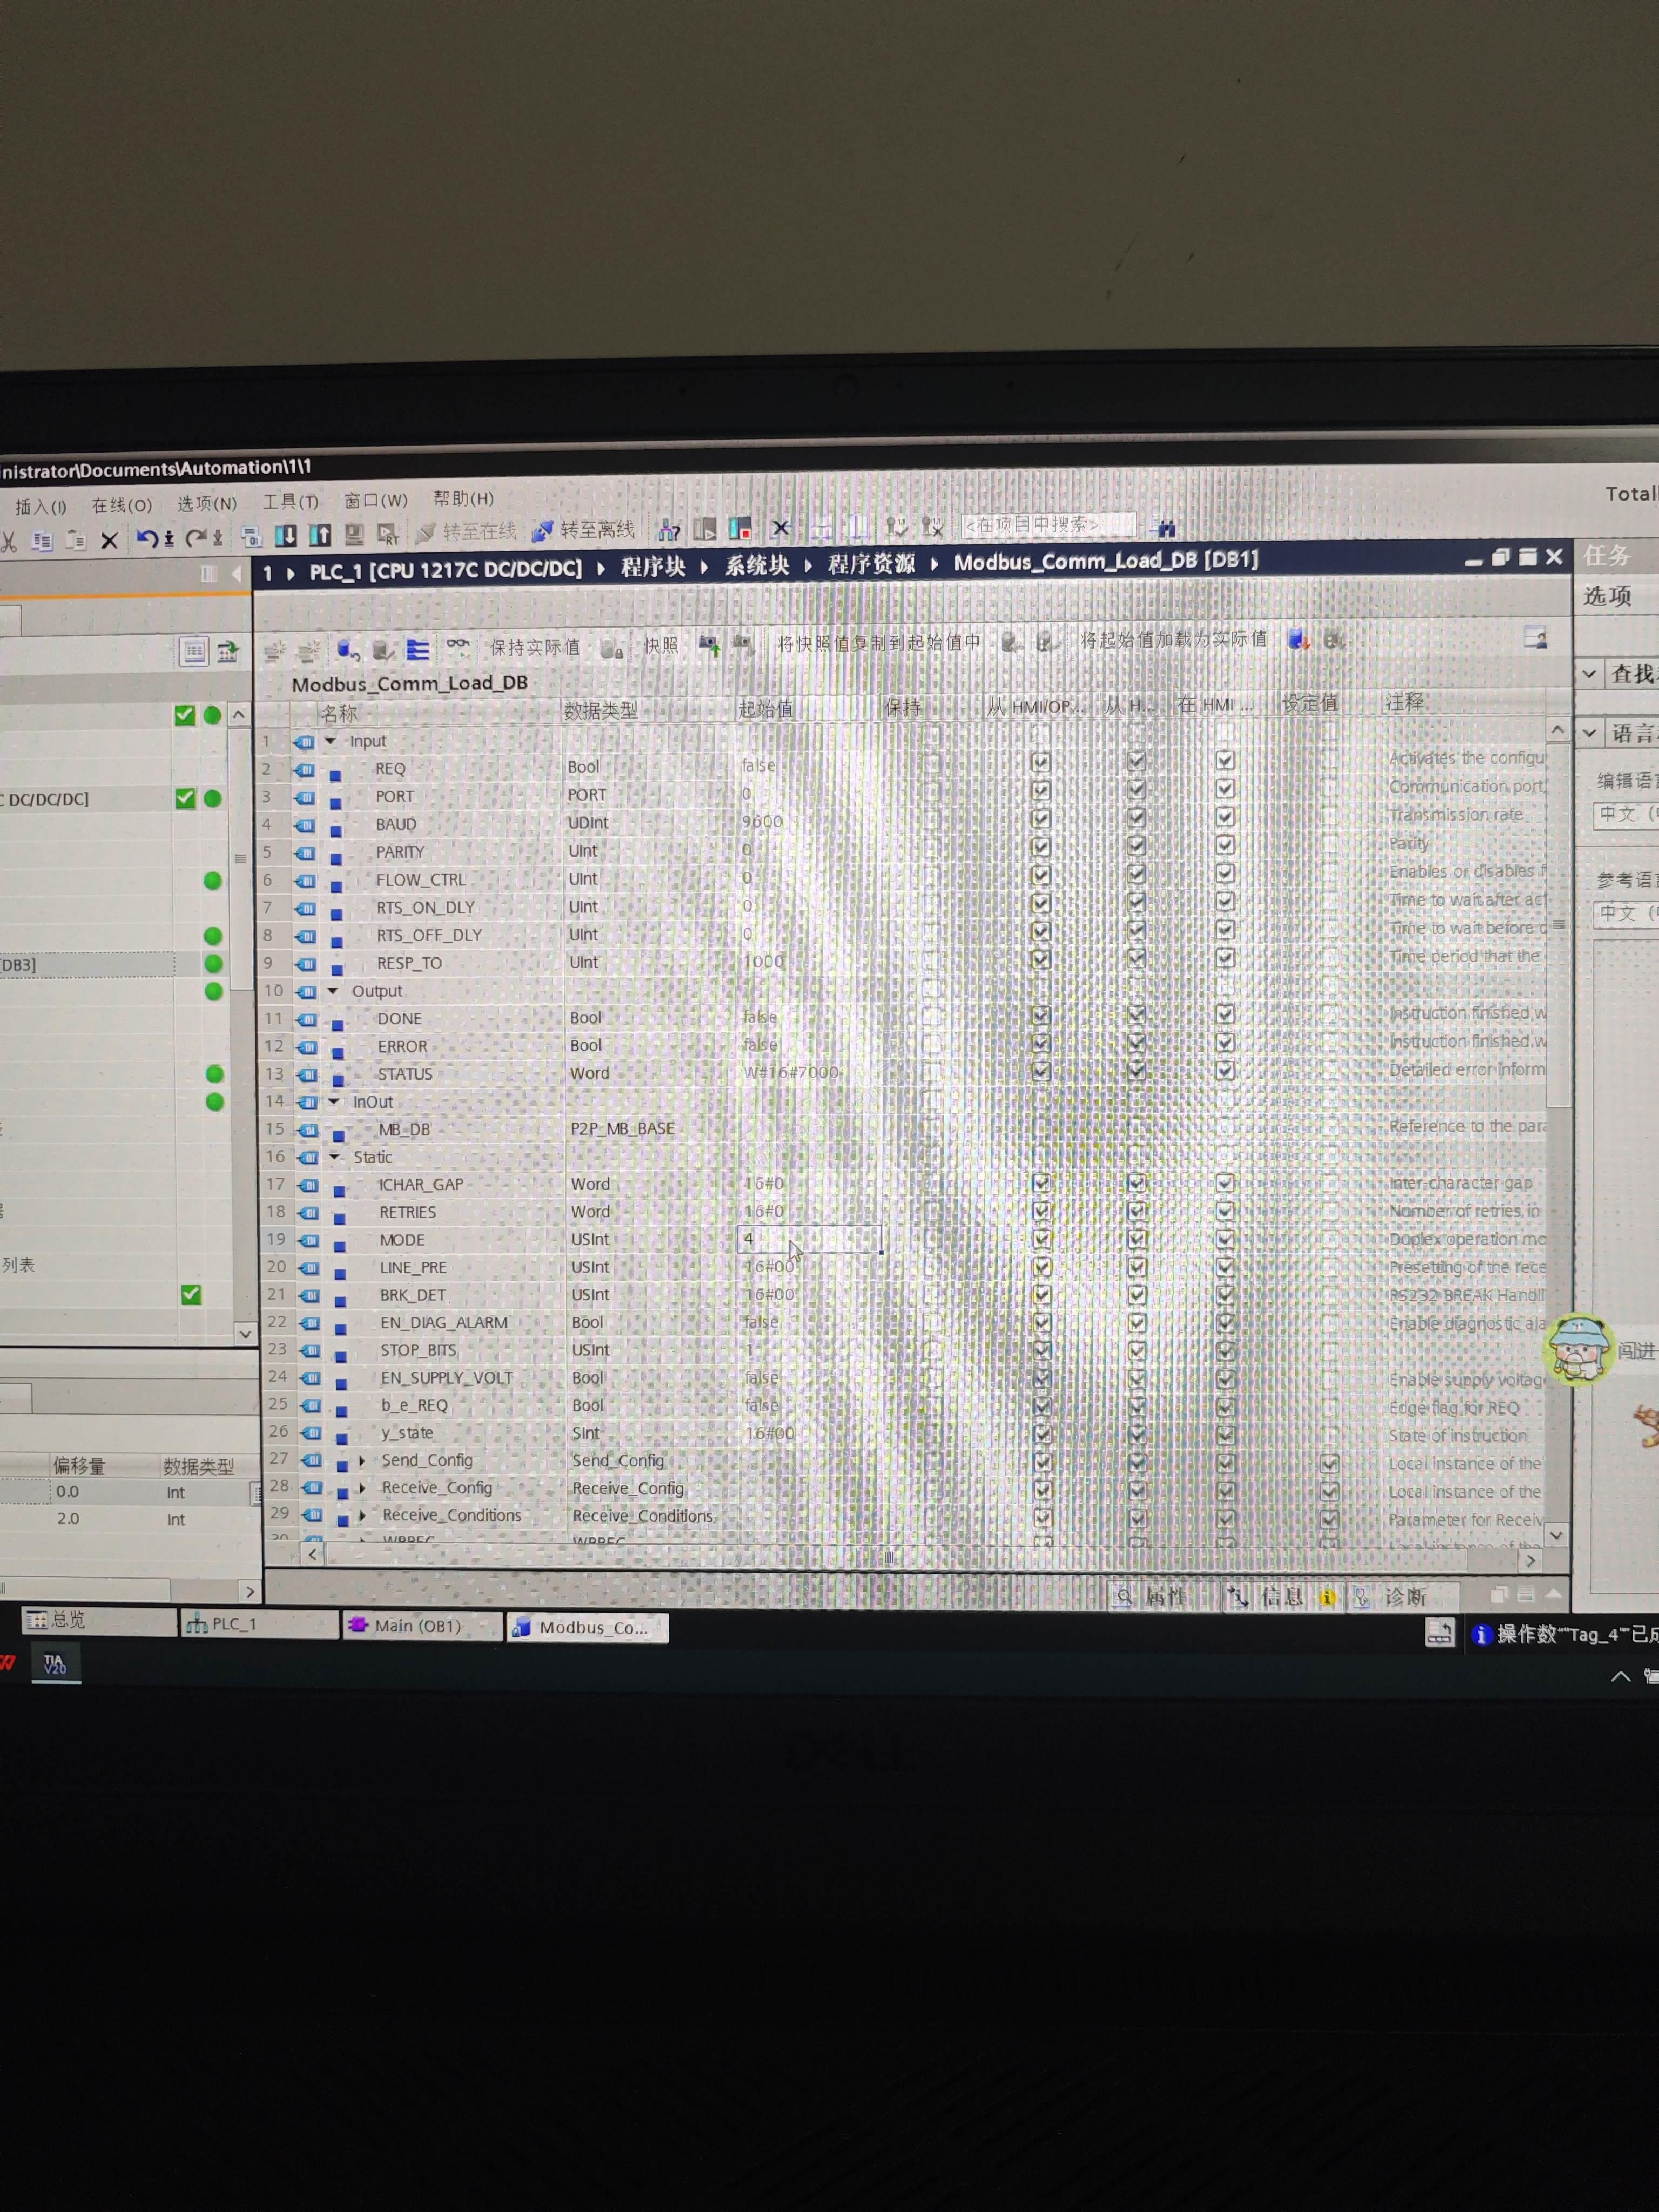Toggle setpoint checkbox for Send_Config row
Image resolution: width=1659 pixels, height=2212 pixels.
click(x=1329, y=1463)
